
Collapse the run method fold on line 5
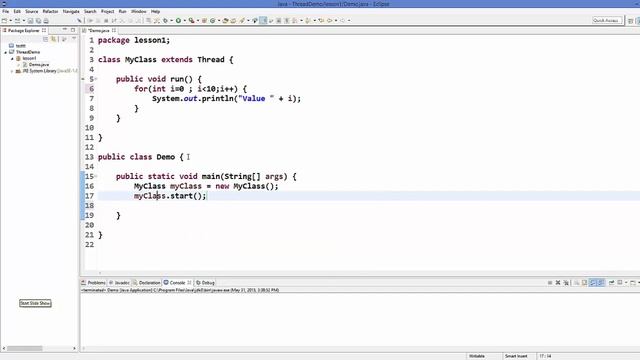click(x=96, y=79)
